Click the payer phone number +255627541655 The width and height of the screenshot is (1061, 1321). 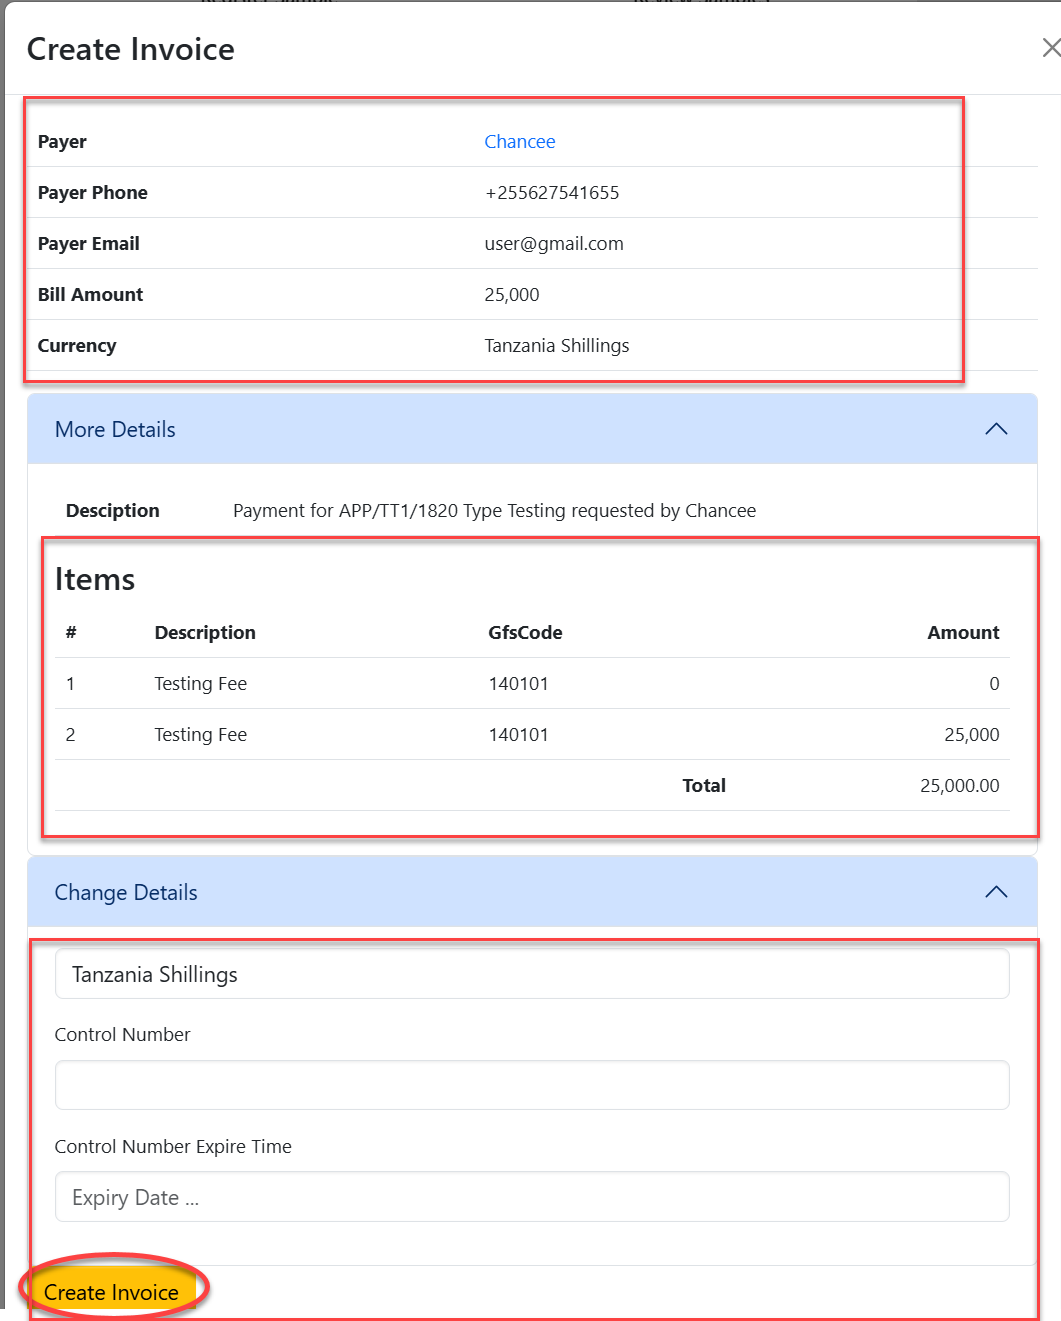[552, 193]
